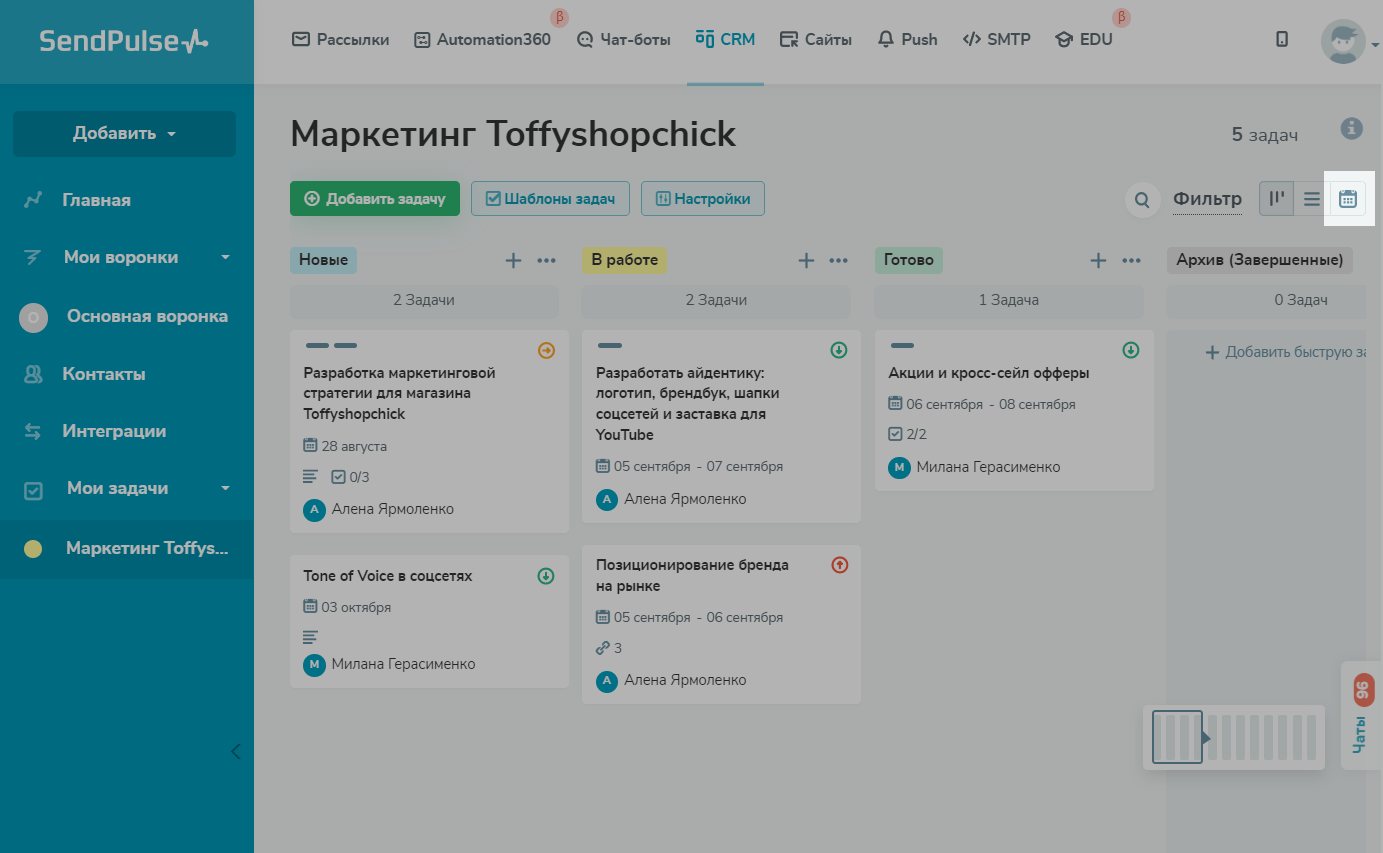The width and height of the screenshot is (1383, 853).
Task: Open the 0/3 checklist on marketing strategy card
Action: coord(350,477)
